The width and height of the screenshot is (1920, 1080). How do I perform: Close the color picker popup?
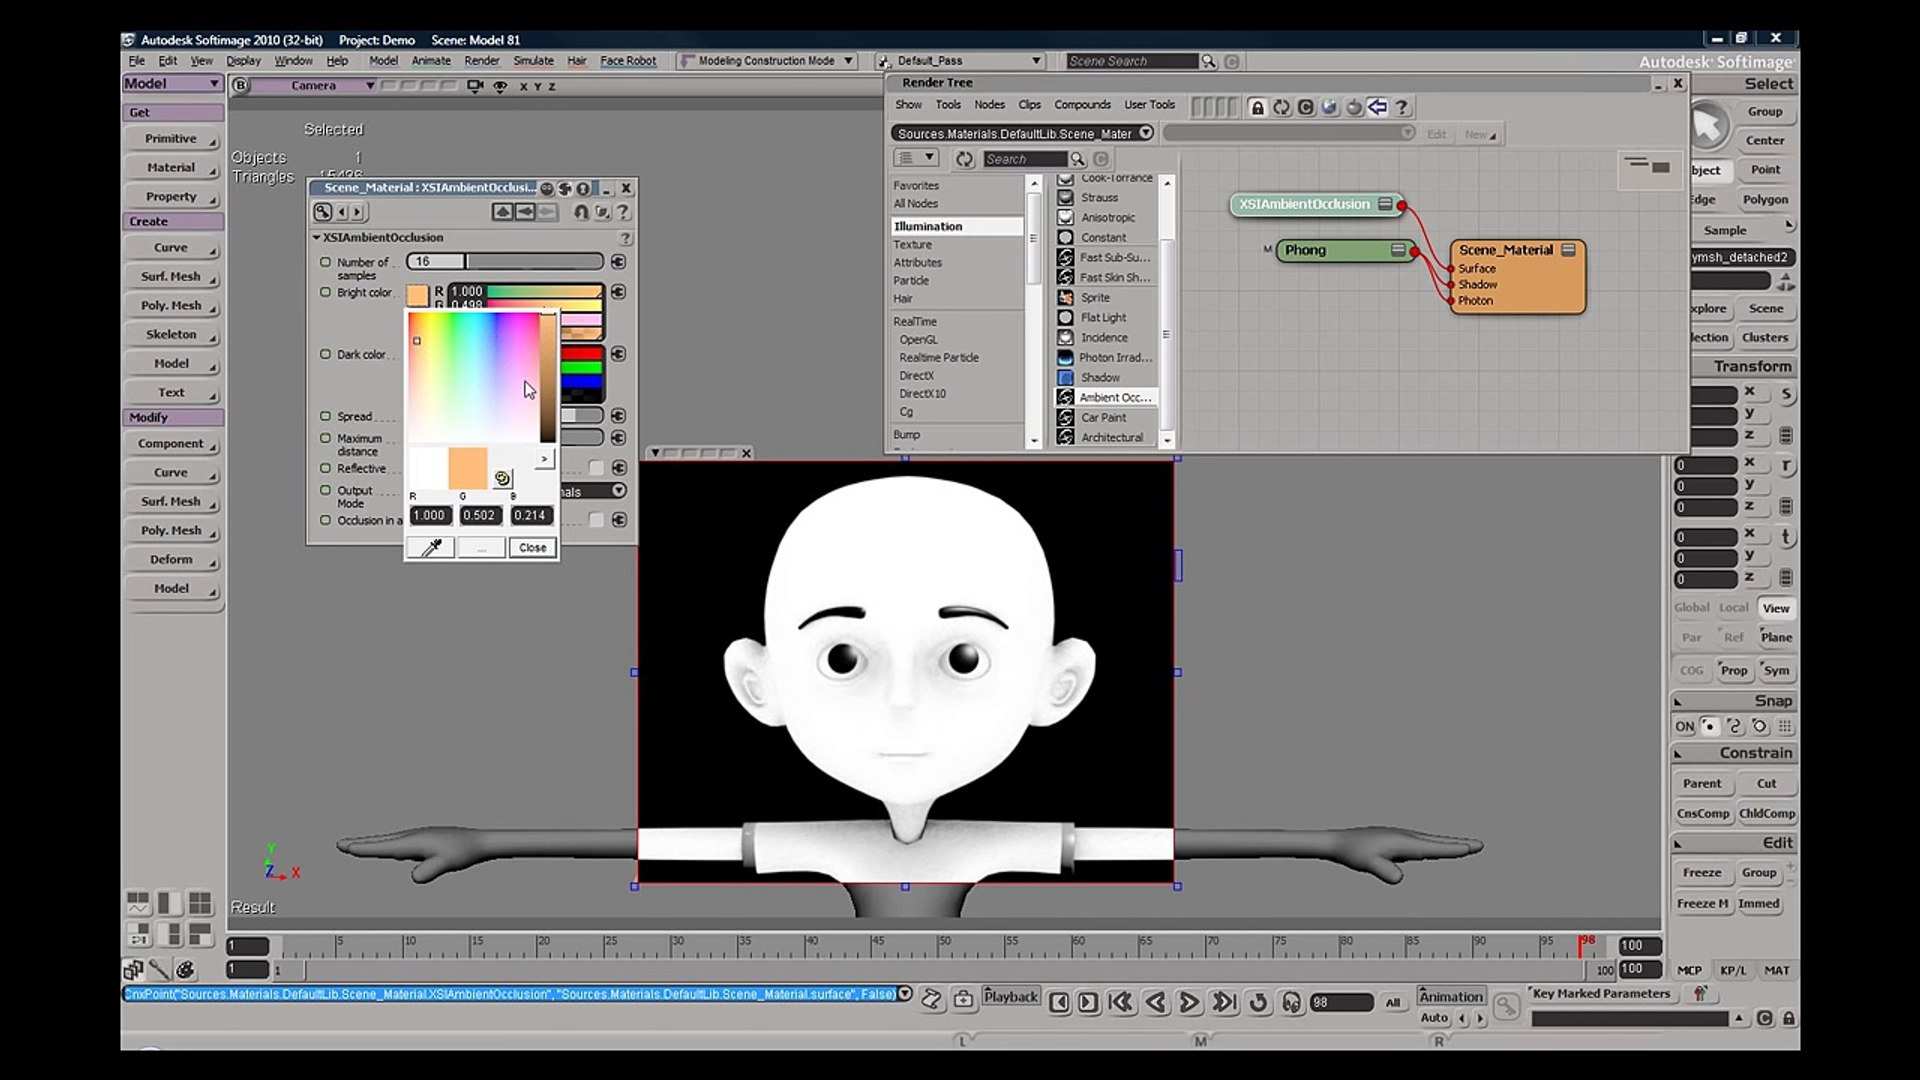[532, 547]
